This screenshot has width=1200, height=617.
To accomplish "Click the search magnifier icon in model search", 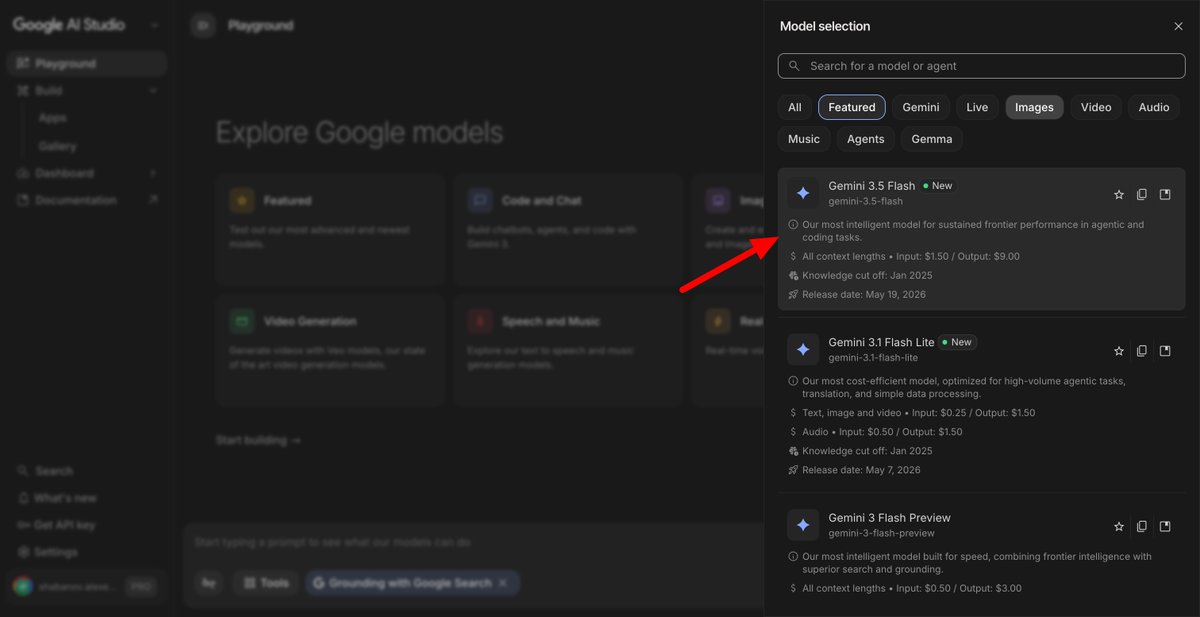I will click(x=794, y=66).
